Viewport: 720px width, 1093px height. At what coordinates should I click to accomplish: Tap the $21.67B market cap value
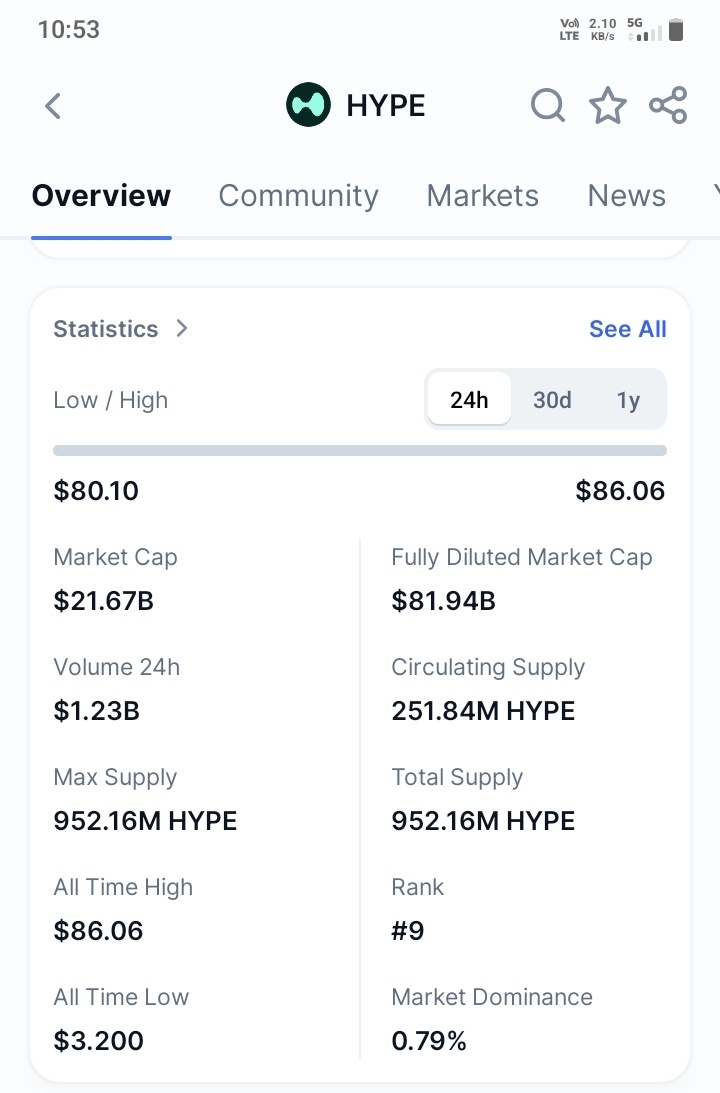pyautogui.click(x=104, y=601)
